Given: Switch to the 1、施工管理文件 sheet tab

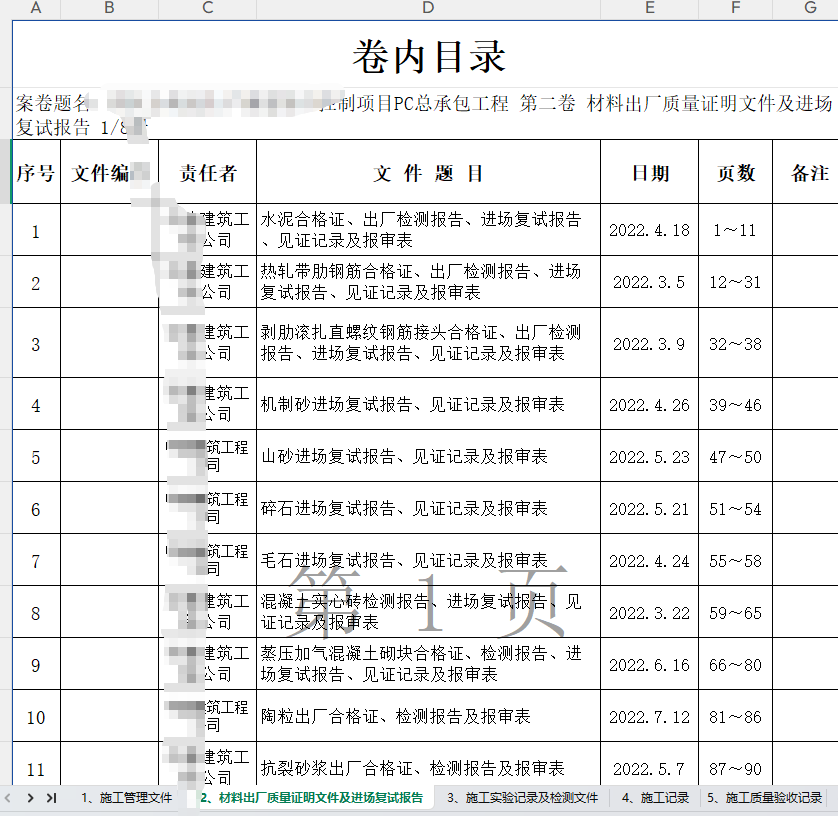Looking at the screenshot, I should pyautogui.click(x=126, y=798).
